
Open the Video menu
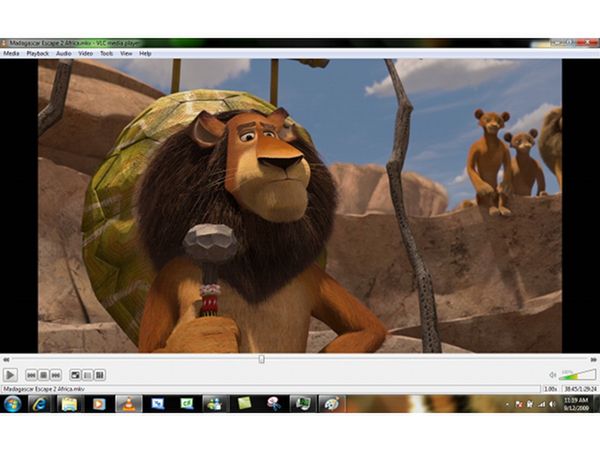point(86,54)
